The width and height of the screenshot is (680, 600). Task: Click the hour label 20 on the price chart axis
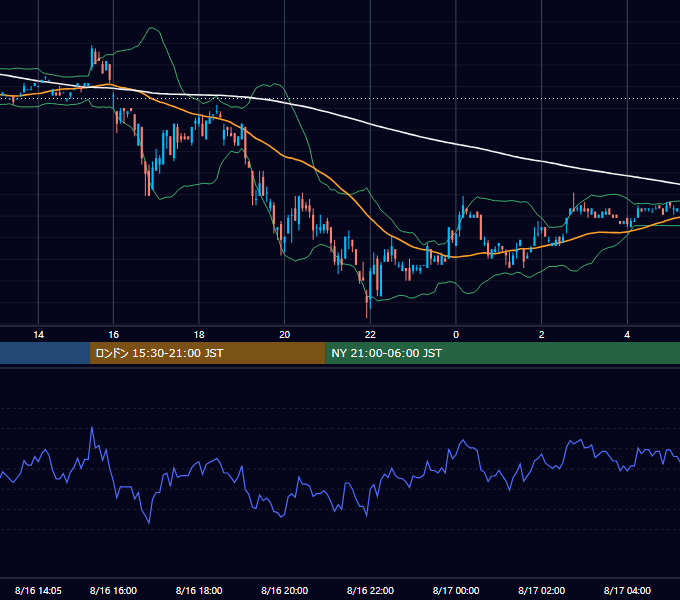click(284, 335)
